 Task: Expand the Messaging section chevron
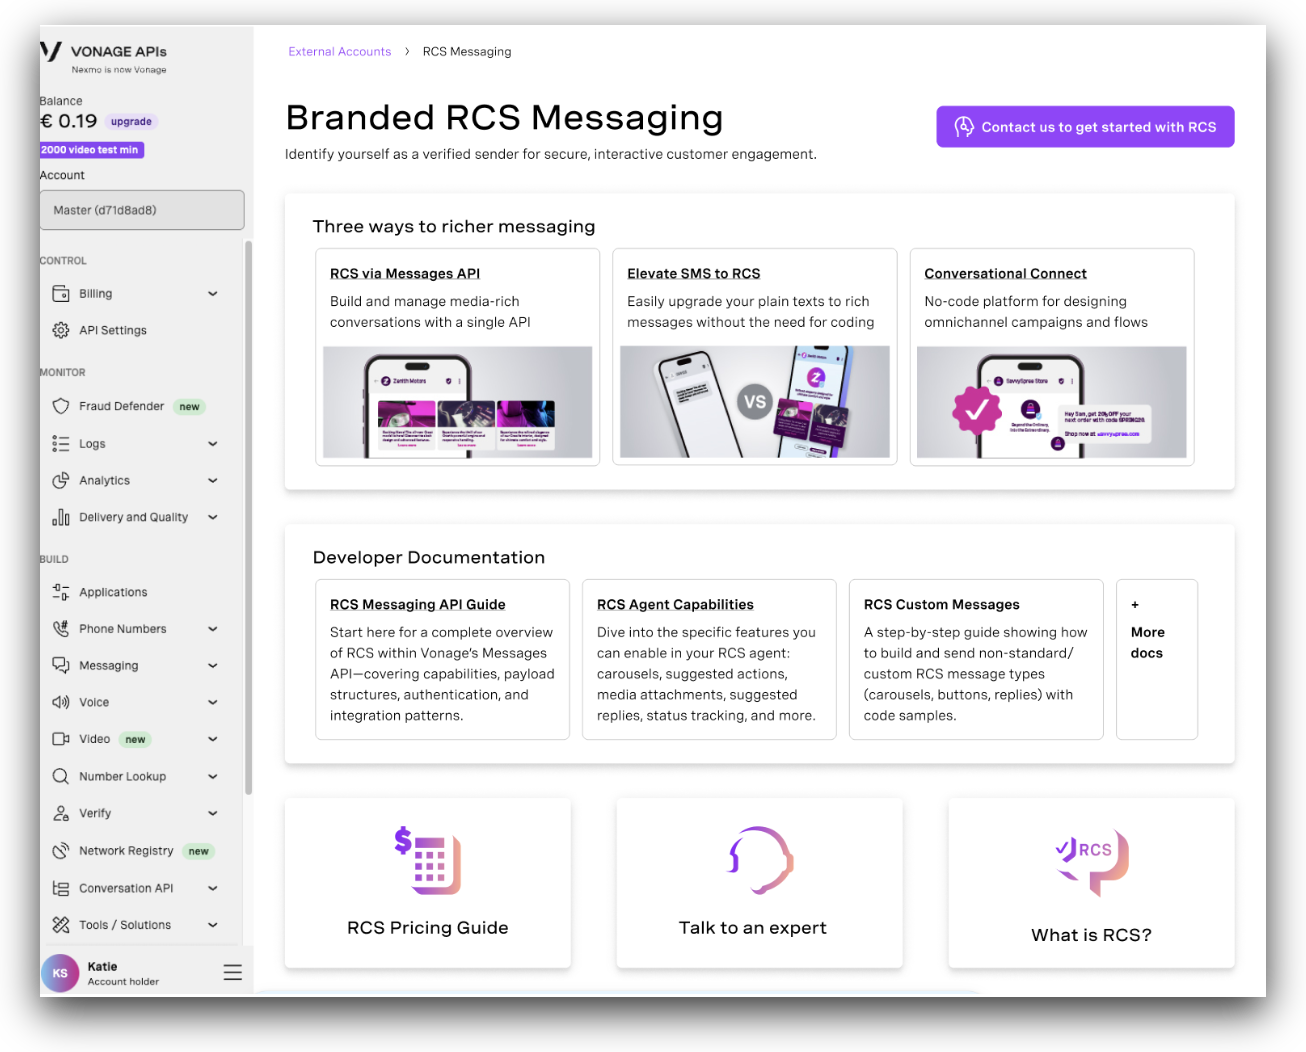(x=213, y=666)
